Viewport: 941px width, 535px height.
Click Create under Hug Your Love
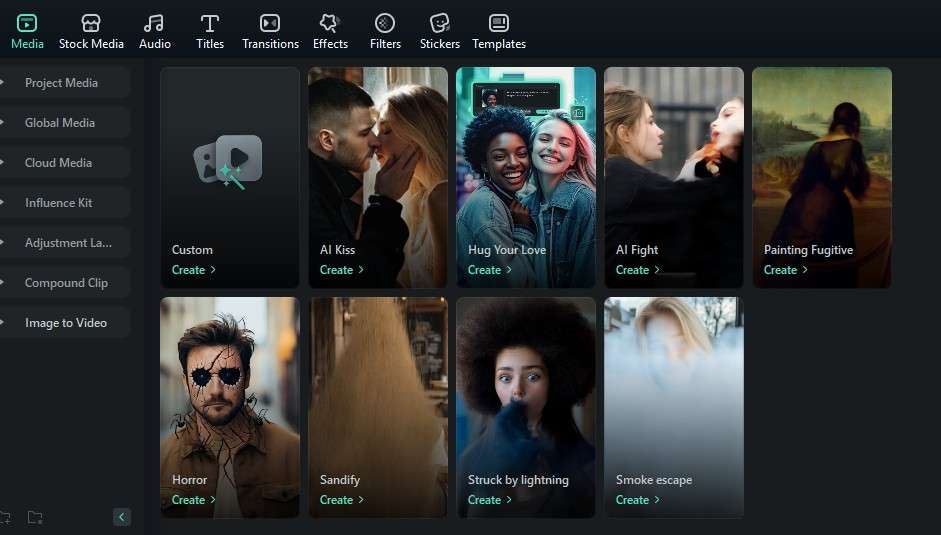tap(490, 270)
